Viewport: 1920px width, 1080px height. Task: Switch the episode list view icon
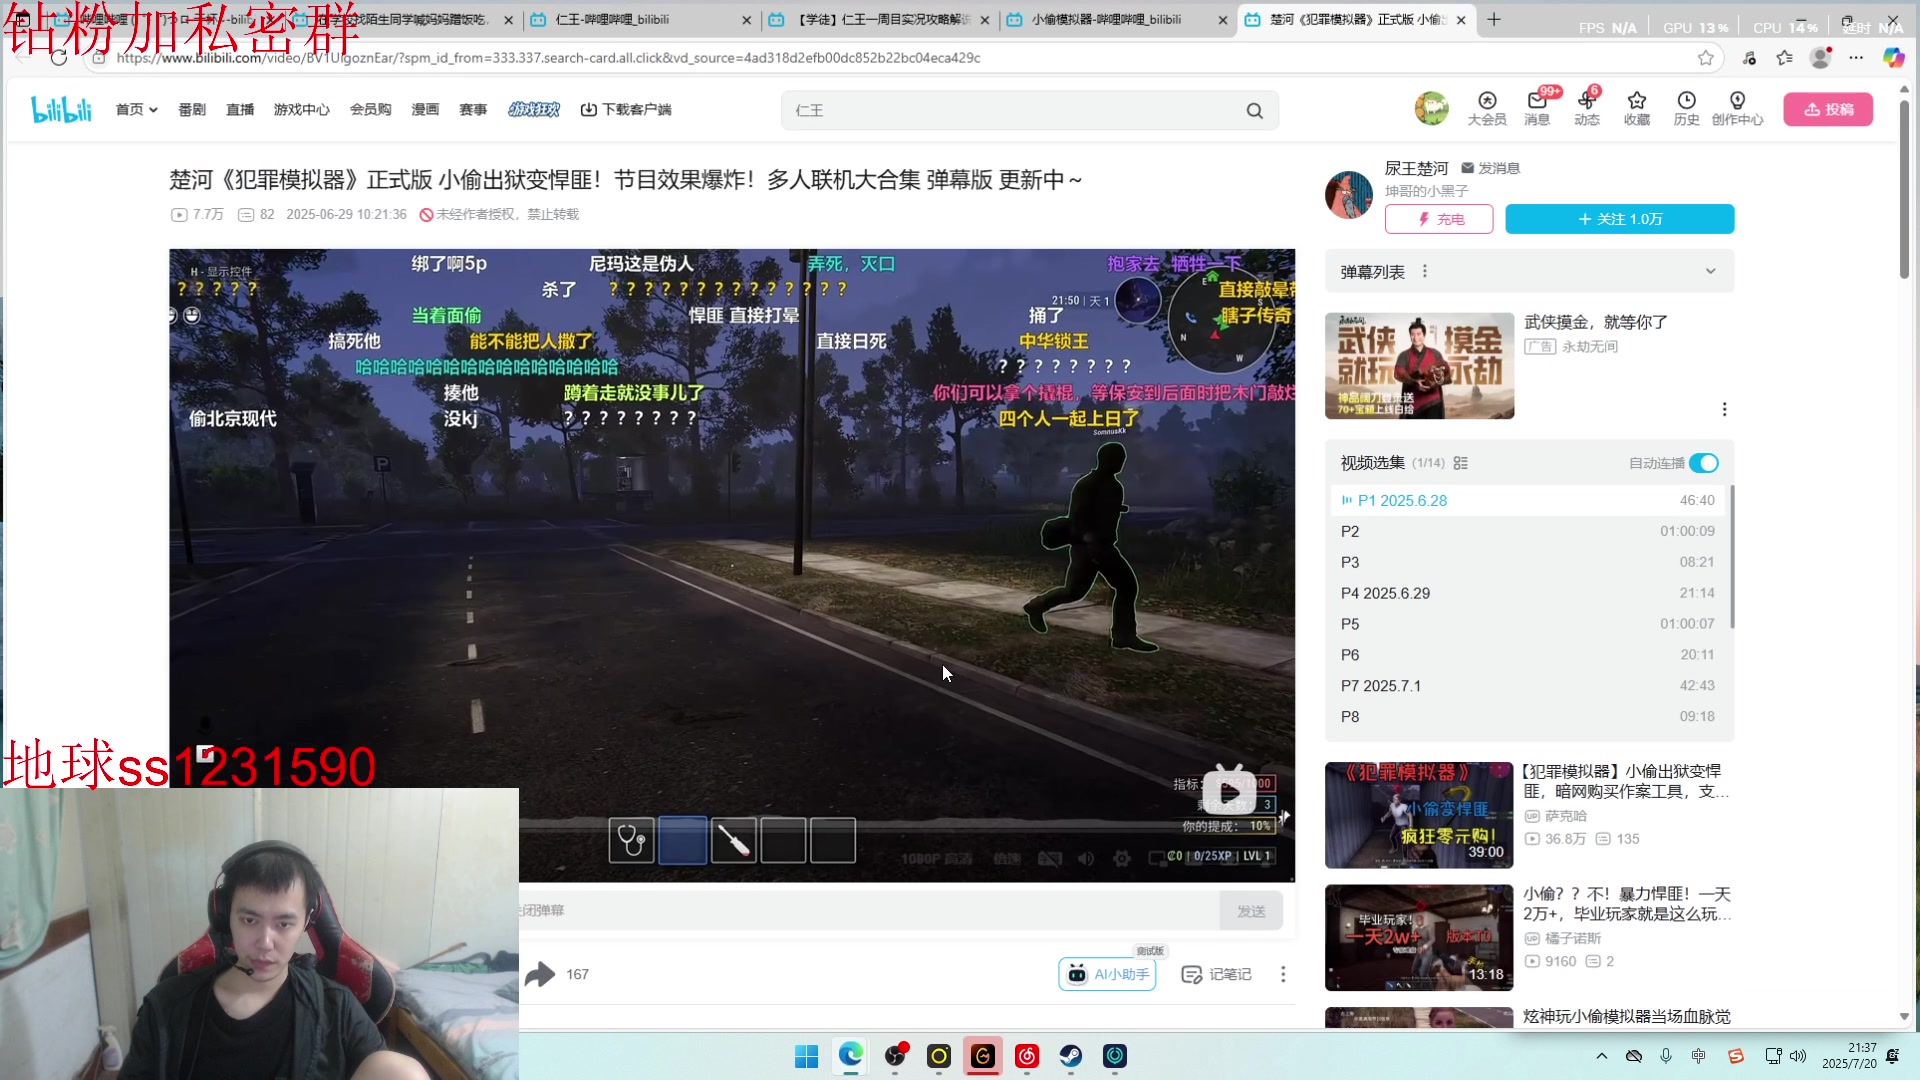(1461, 463)
